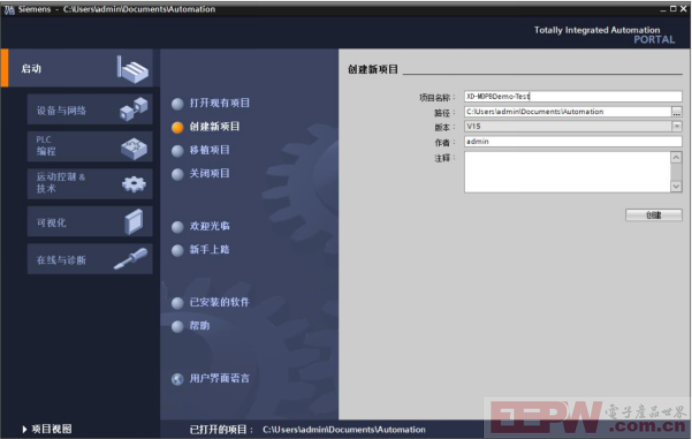Open the 启动 portal tab

point(77,68)
